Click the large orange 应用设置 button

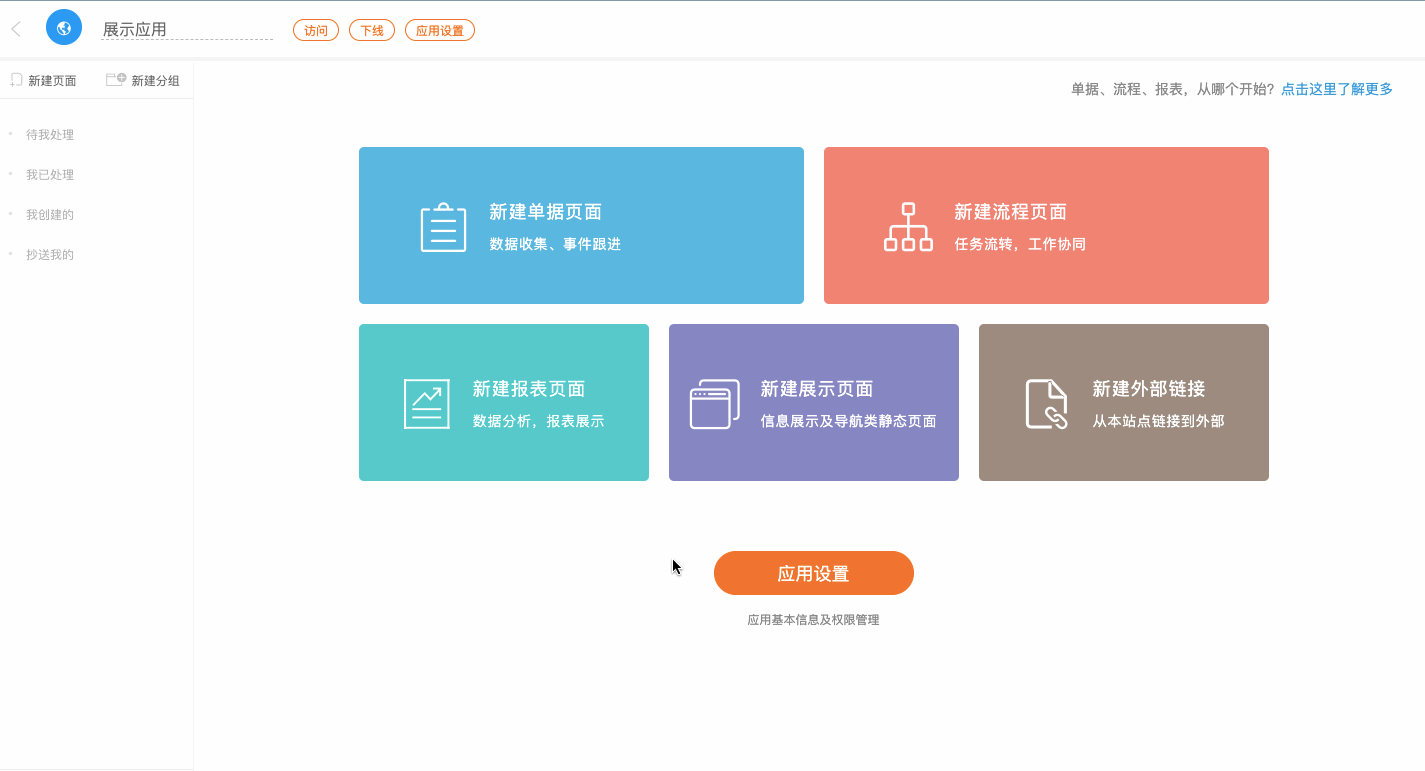coord(814,573)
